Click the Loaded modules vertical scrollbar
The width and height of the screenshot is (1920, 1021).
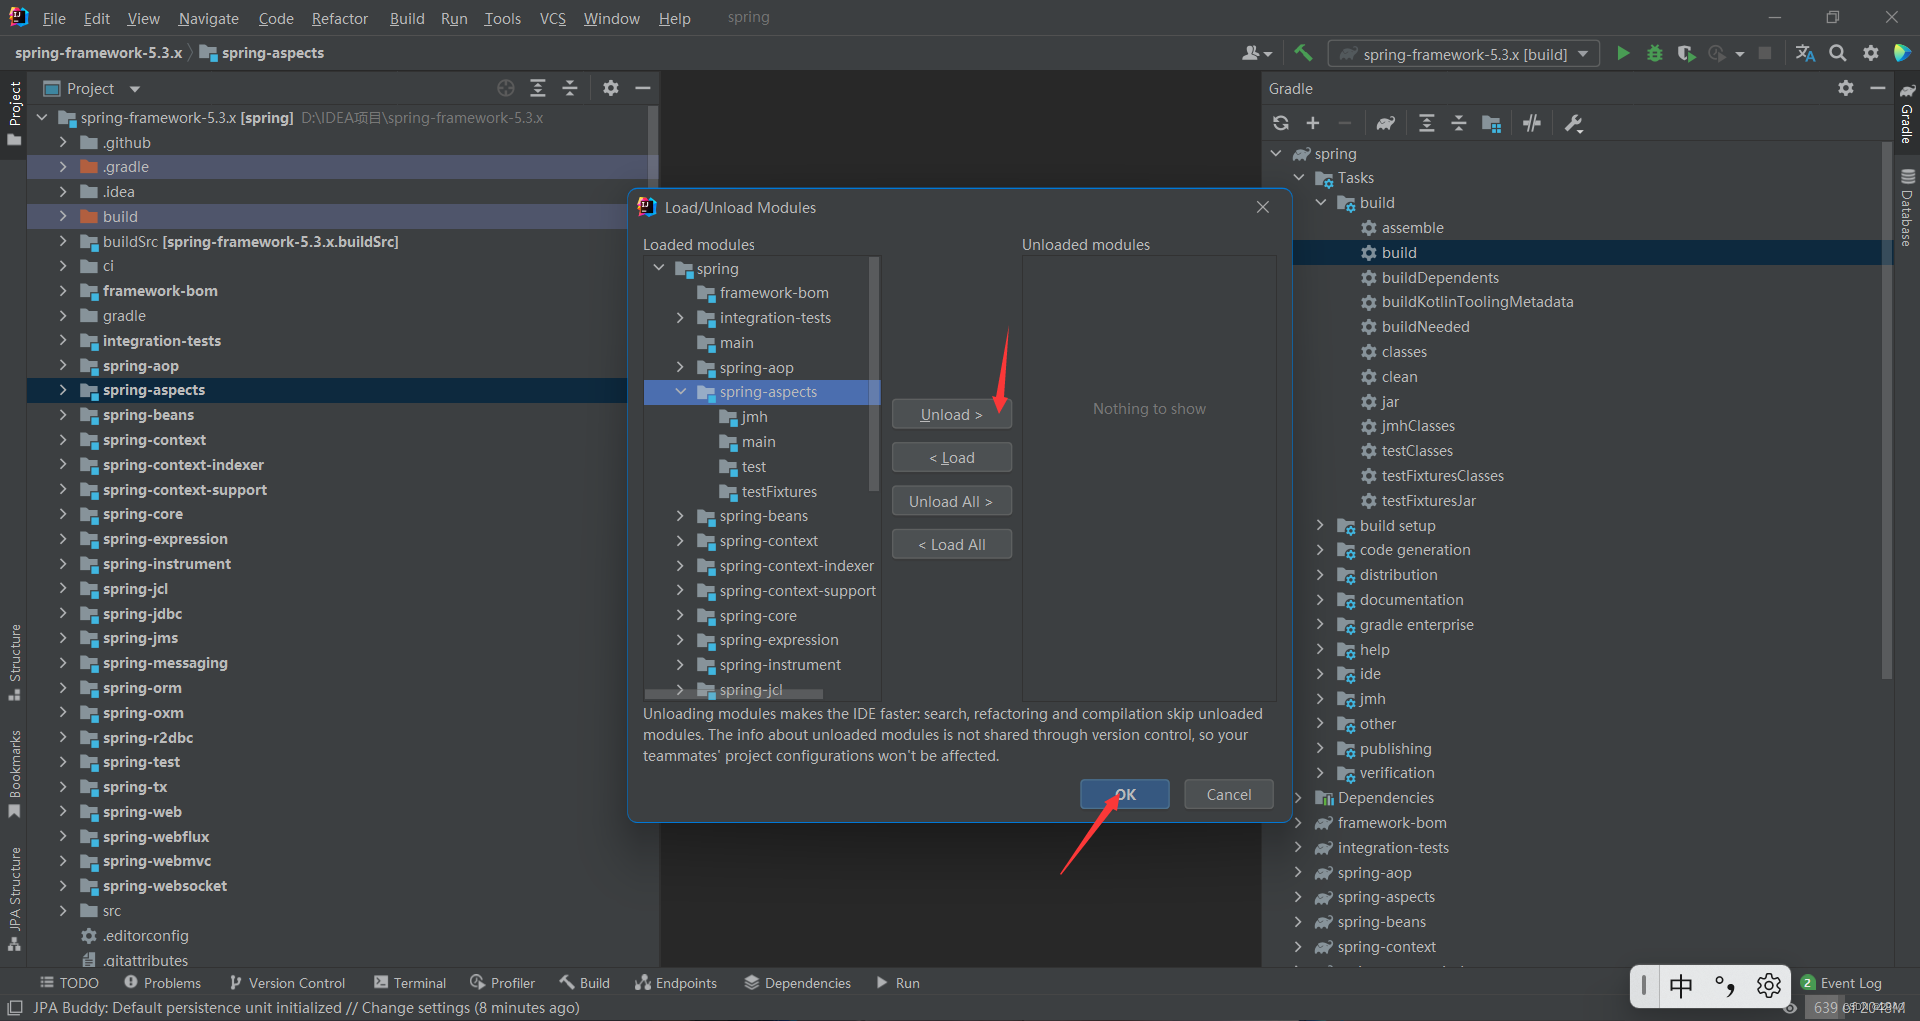874,374
